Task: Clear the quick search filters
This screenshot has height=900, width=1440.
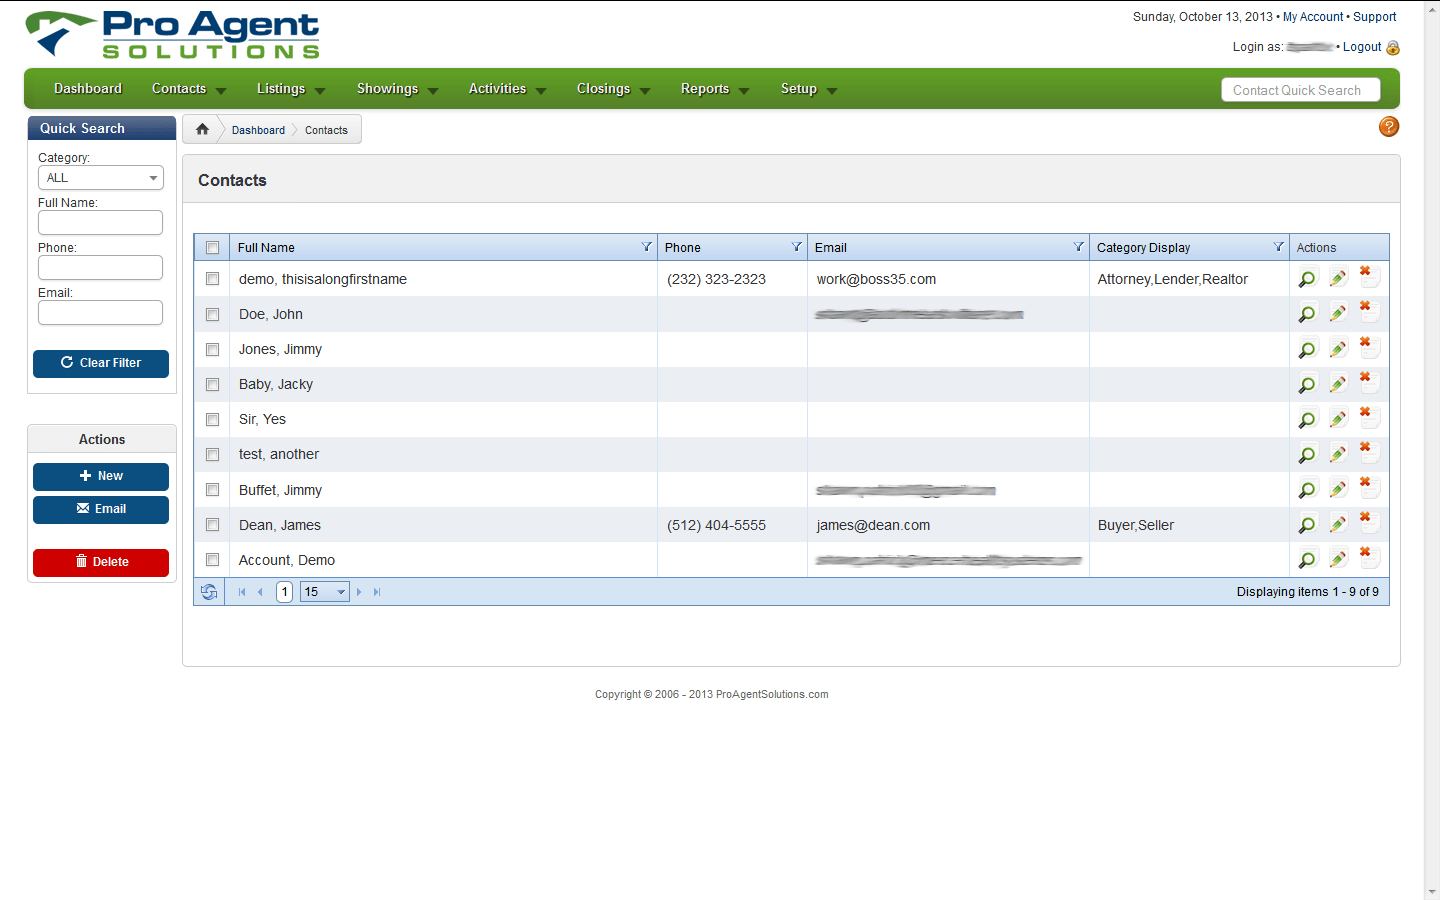Action: 100,363
